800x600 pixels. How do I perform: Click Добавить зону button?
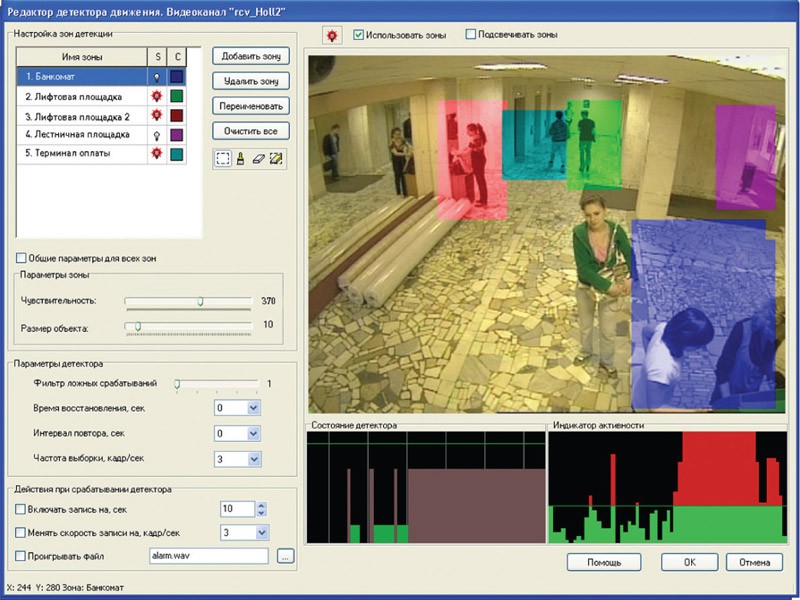(x=251, y=57)
